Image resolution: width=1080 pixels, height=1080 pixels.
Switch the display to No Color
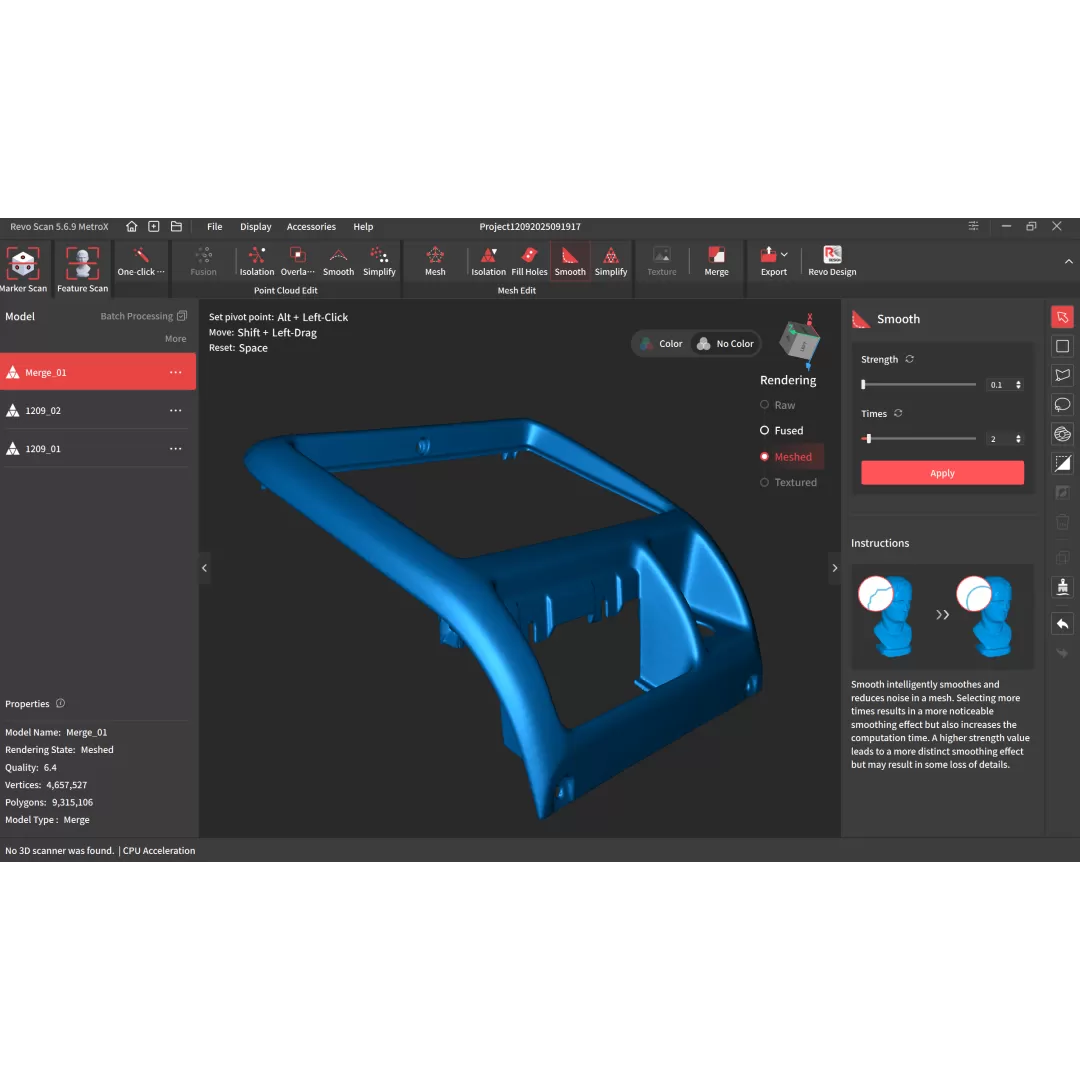725,344
